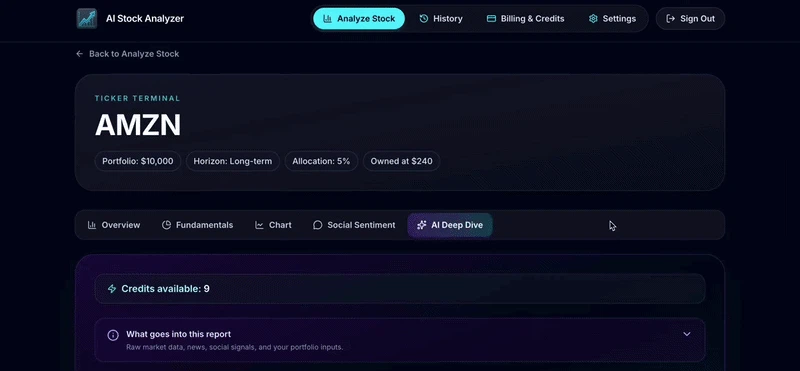800x371 pixels.
Task: Switch to the Overview tab
Action: [114, 225]
